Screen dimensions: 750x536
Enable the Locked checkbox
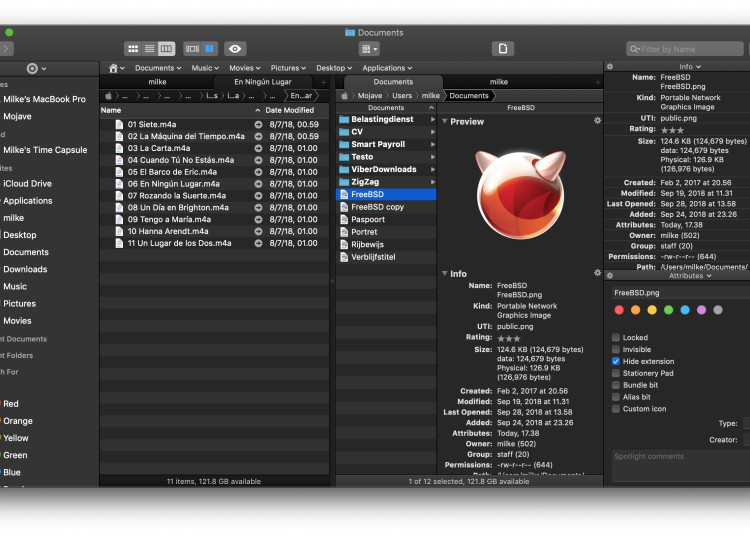coord(616,338)
